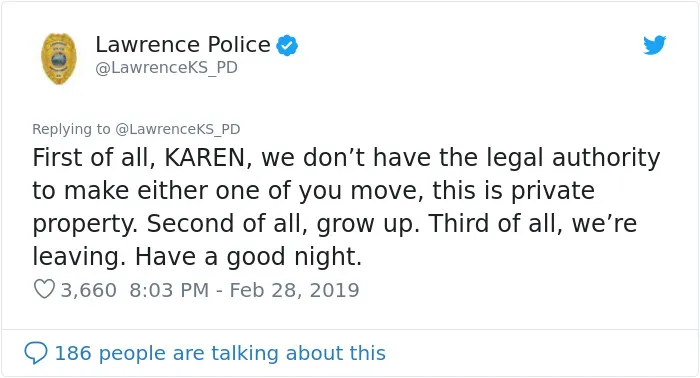Open the Lawrence Police display name
The image size is (700, 378).
click(x=183, y=44)
